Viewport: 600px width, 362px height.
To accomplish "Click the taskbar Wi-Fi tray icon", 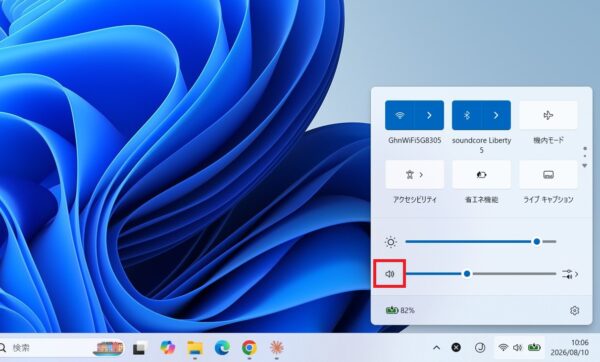I will coord(503,347).
